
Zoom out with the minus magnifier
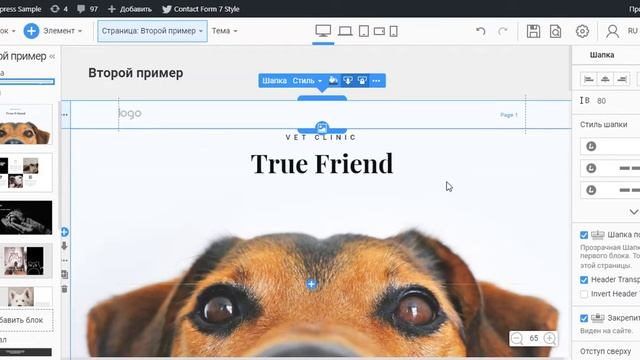pyautogui.click(x=517, y=338)
